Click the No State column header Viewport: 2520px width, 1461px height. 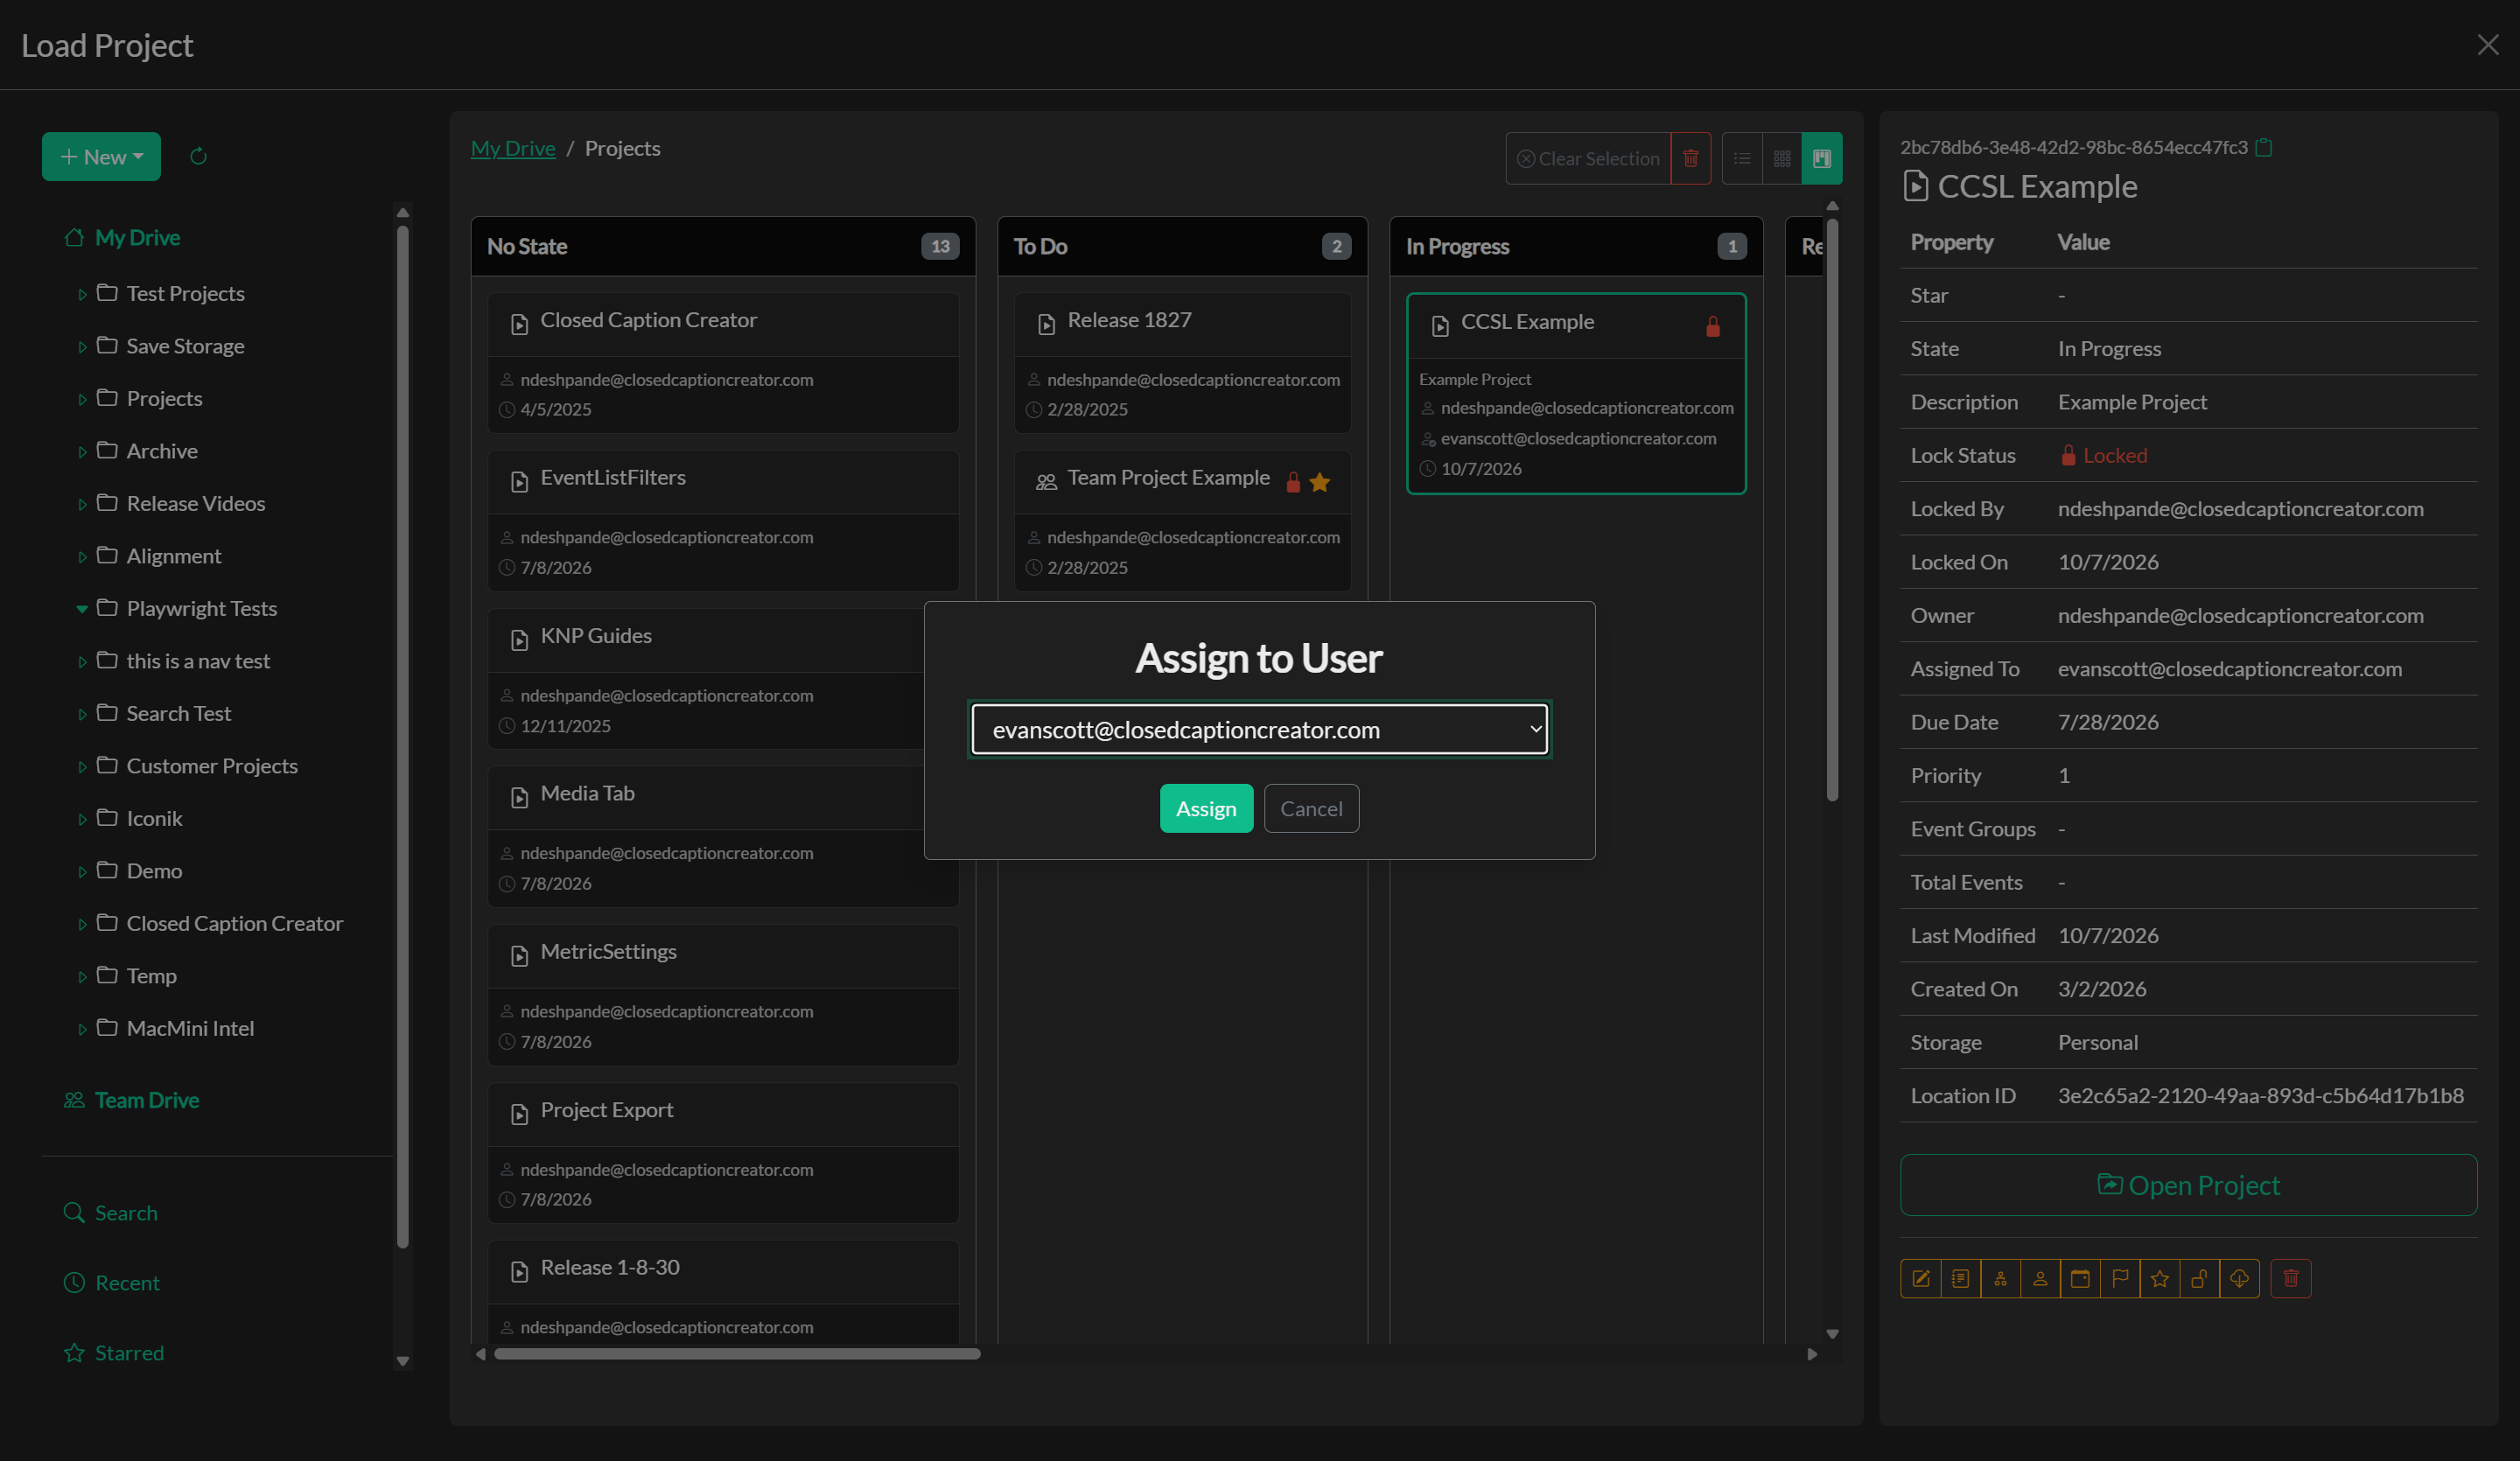point(723,246)
